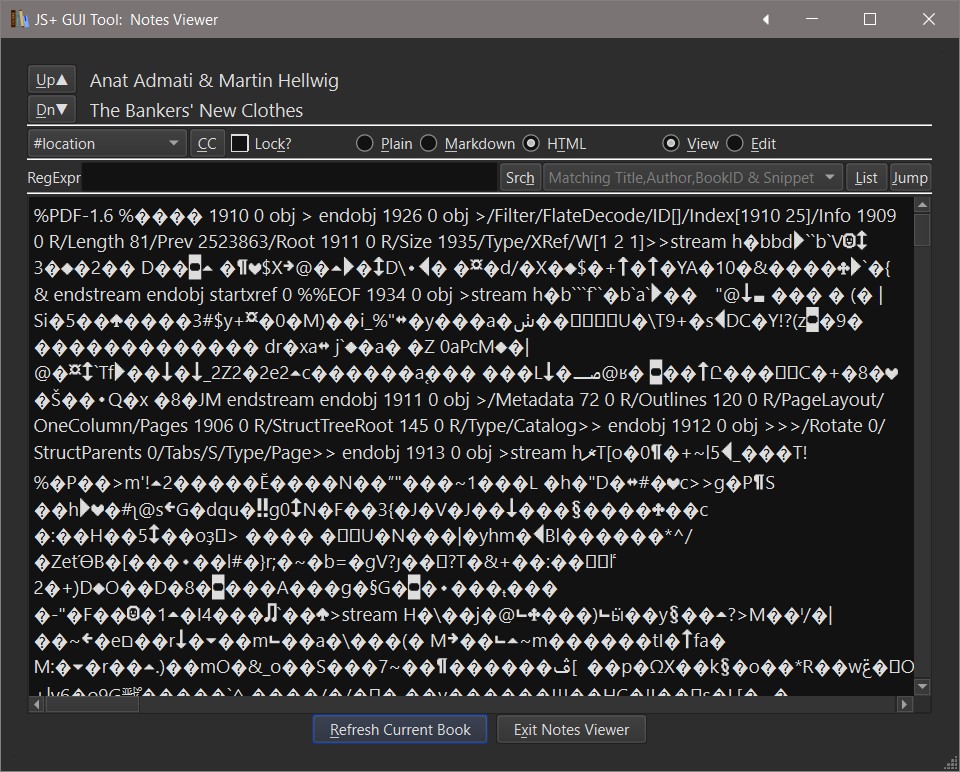960x772 pixels.
Task: Click the horizontal scrollbar right arrow
Action: (905, 705)
